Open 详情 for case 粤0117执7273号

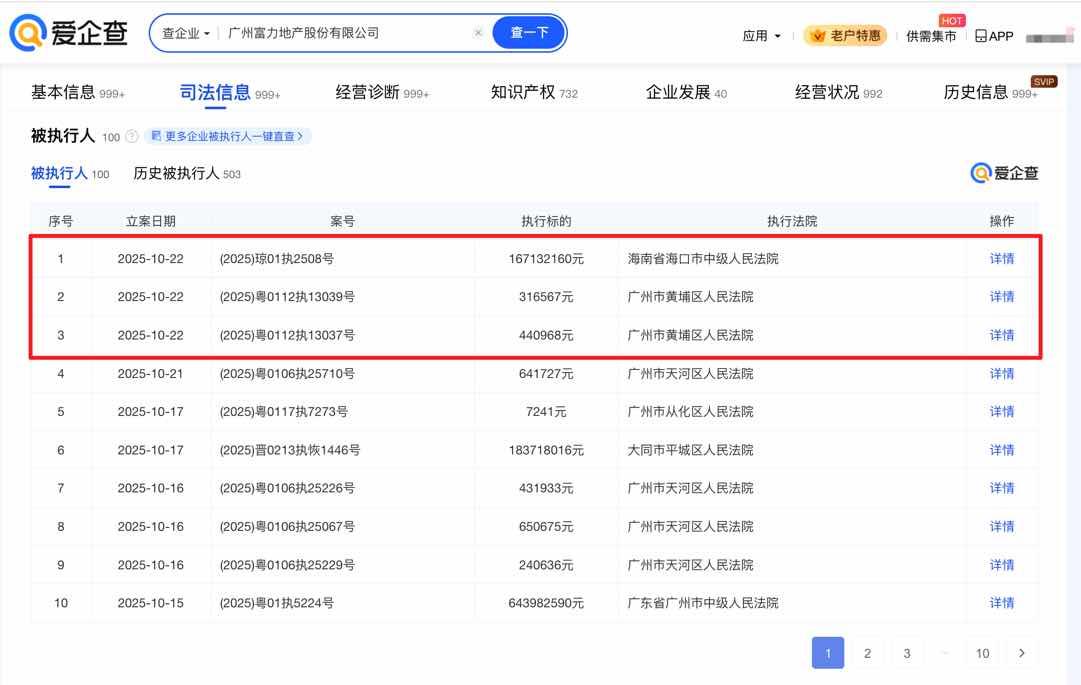1002,412
